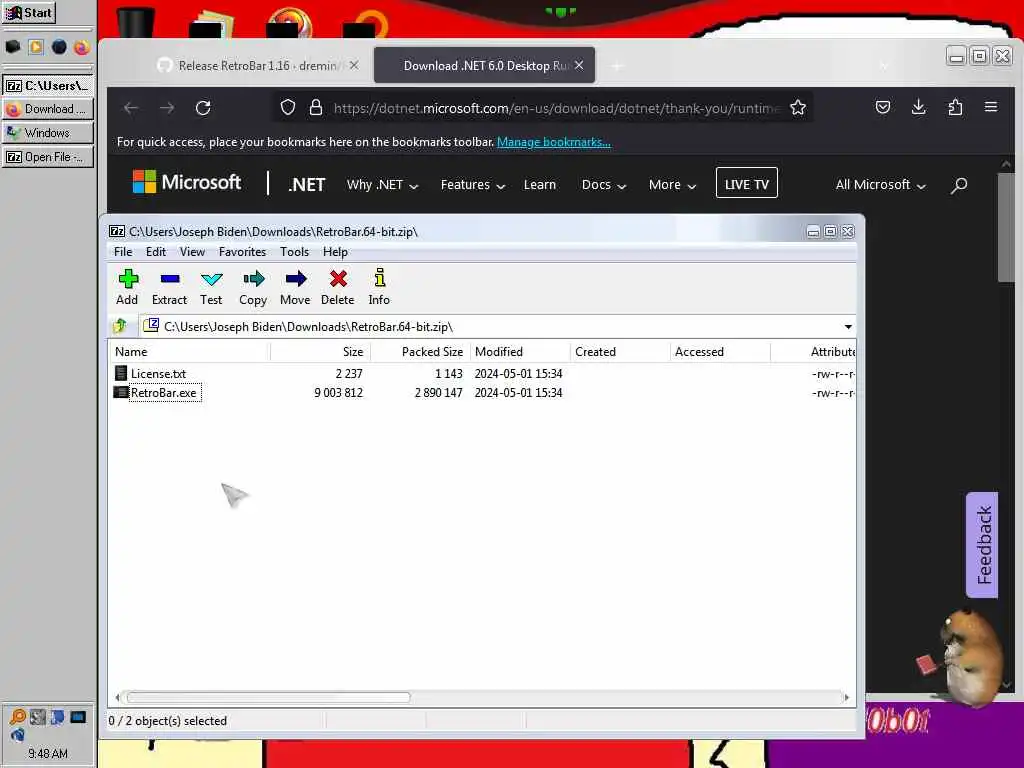Reload the Firefox page
This screenshot has height=768, width=1024.
point(203,108)
